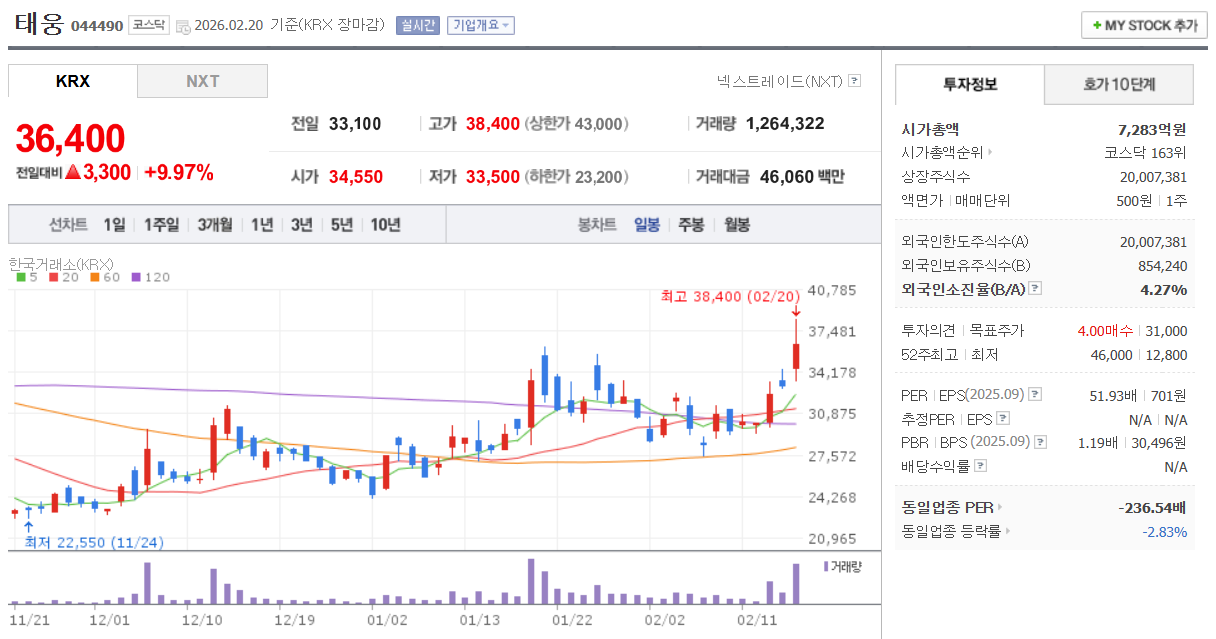1216x639 pixels.
Task: Enable 실시간 real-time quote mode
Action: (x=417, y=26)
